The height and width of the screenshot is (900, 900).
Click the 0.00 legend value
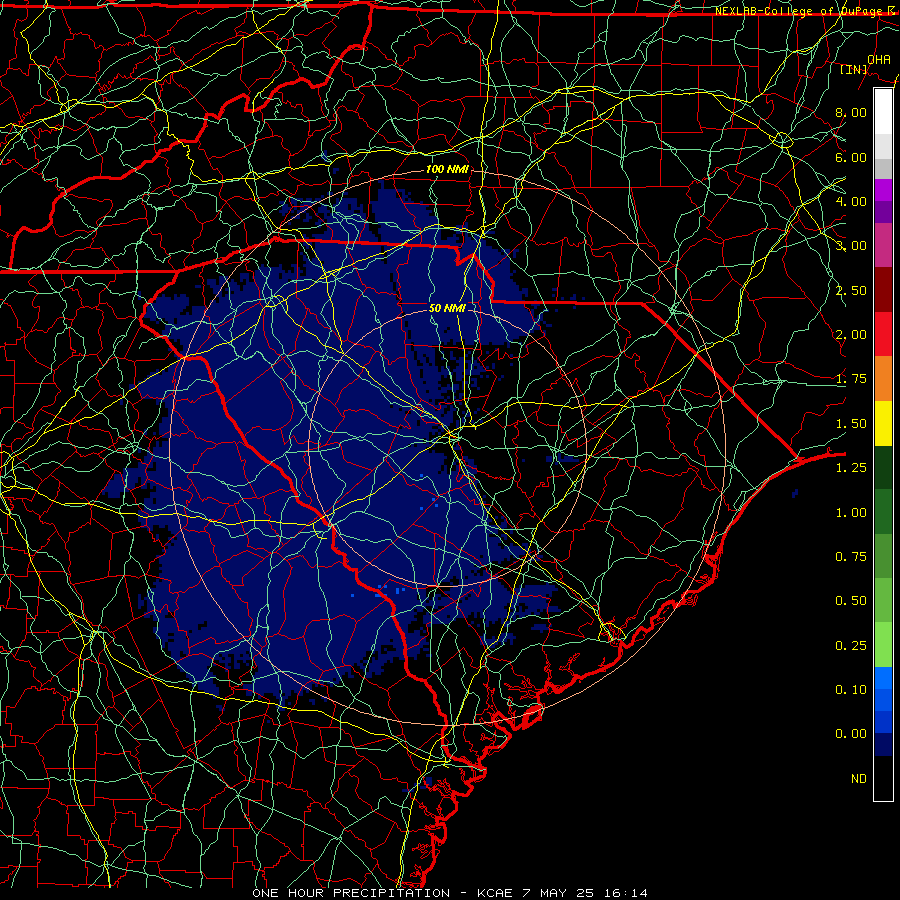coord(851,734)
